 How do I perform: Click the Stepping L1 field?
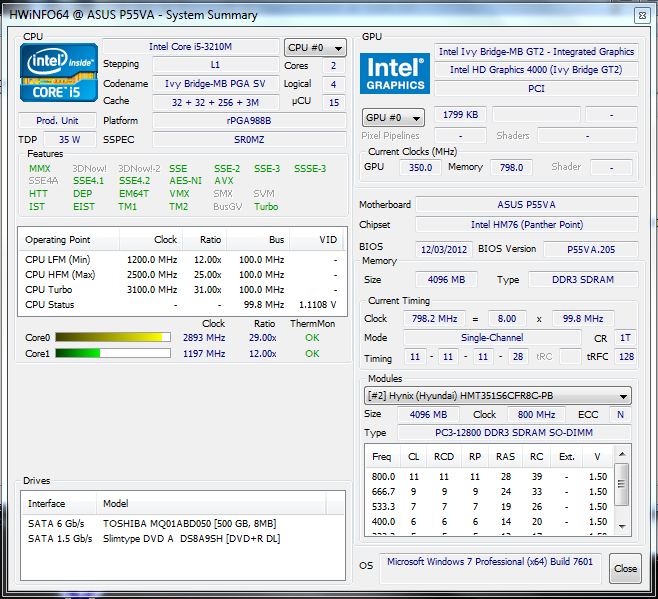tap(215, 65)
